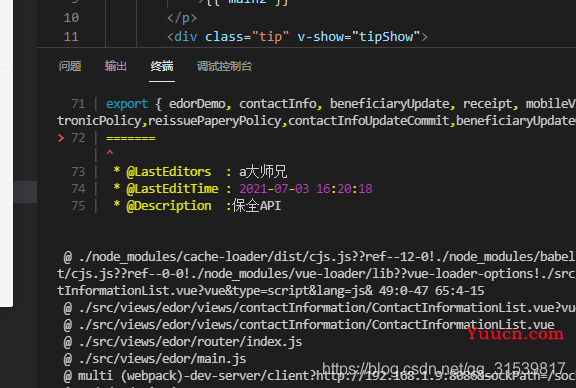The image size is (576, 388).
Task: Open the 问题 problems tab
Action: coord(70,66)
